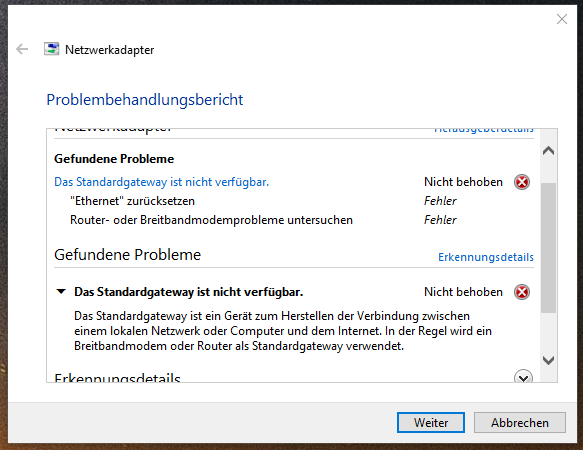This screenshot has height=450, width=583.
Task: Click the 'Fehler' status beside Ethernet zurücksetzen
Action: tap(440, 201)
